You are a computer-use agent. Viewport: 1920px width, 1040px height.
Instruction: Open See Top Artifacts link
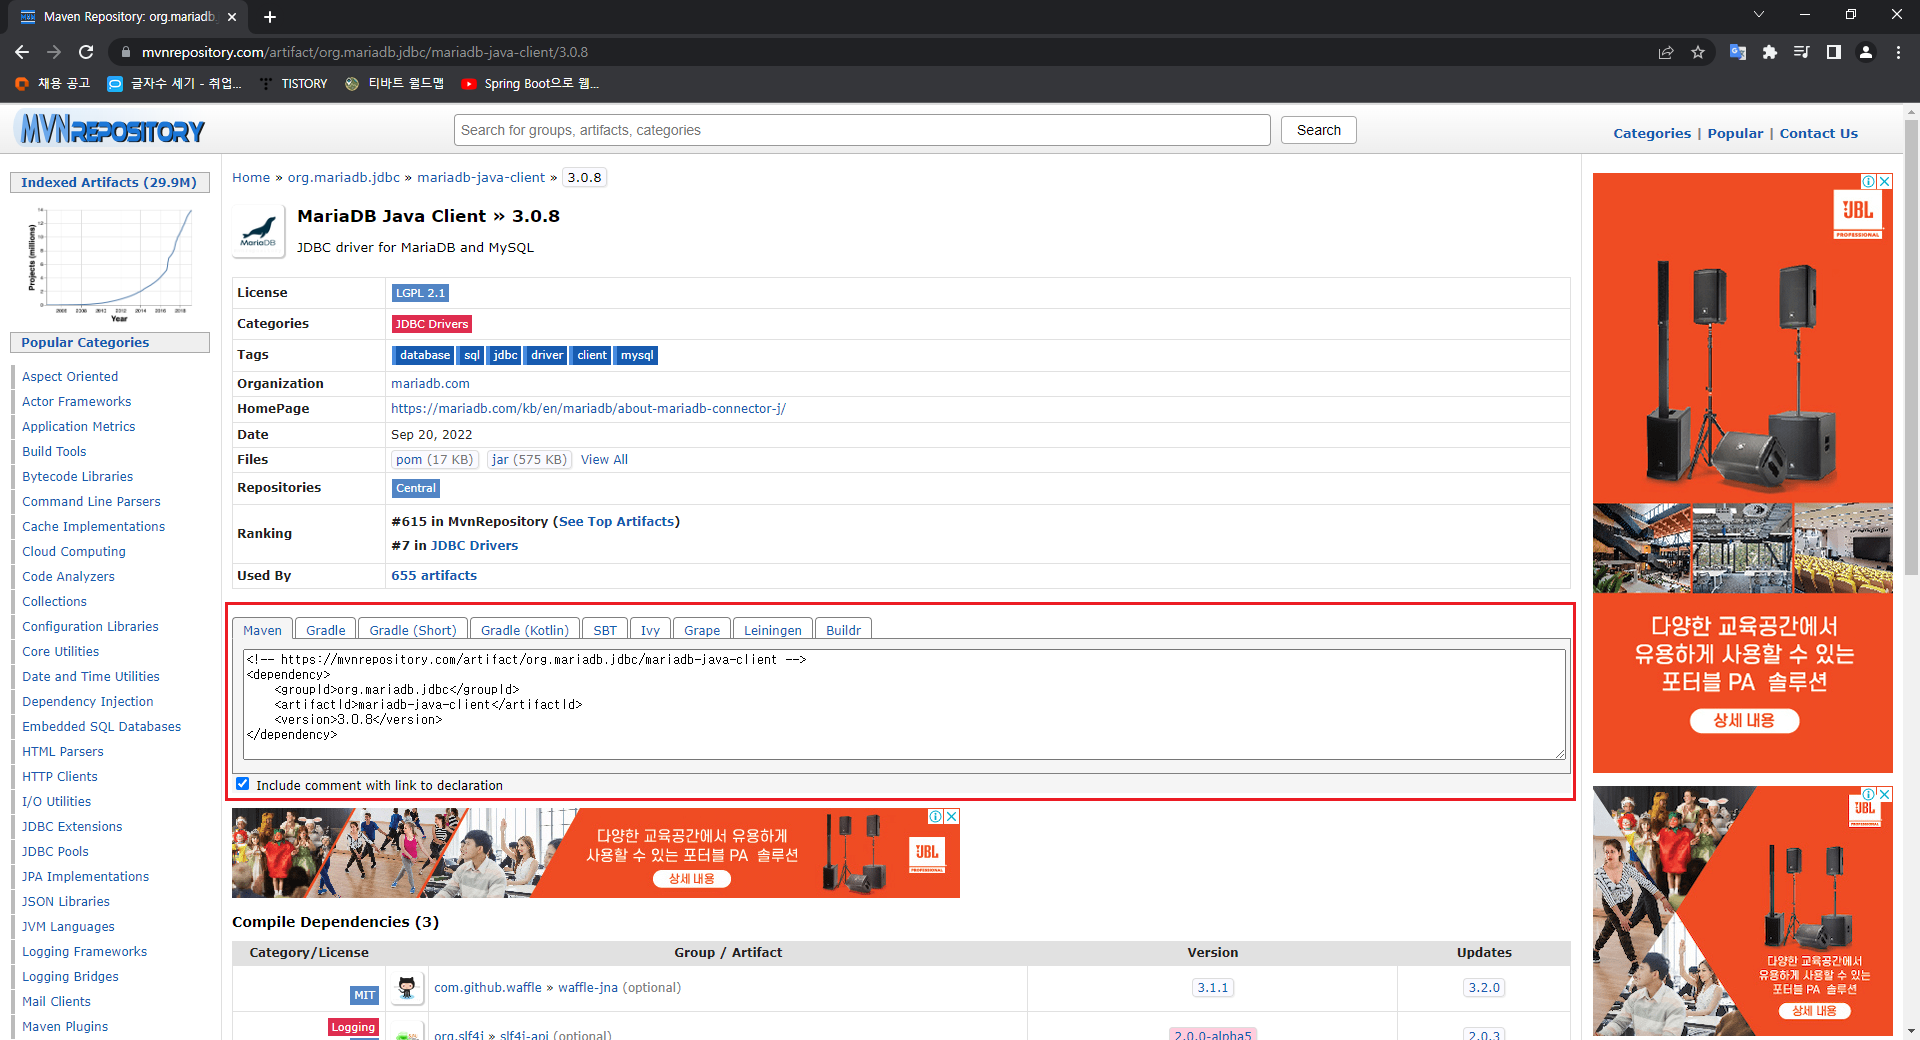coord(616,521)
